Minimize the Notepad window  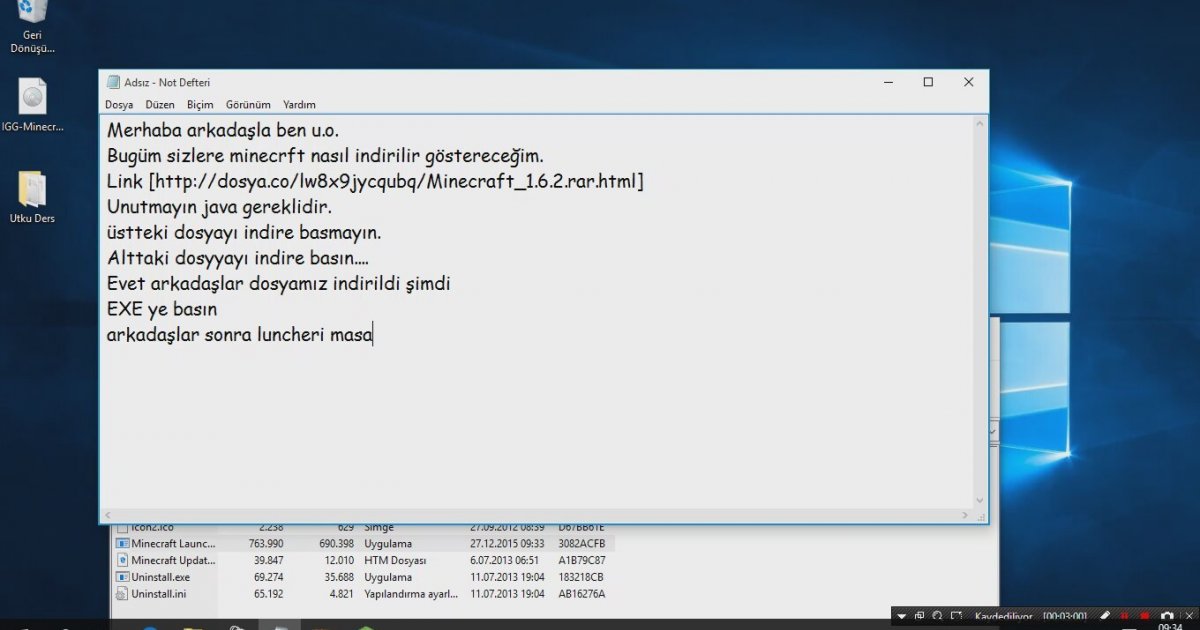(887, 82)
